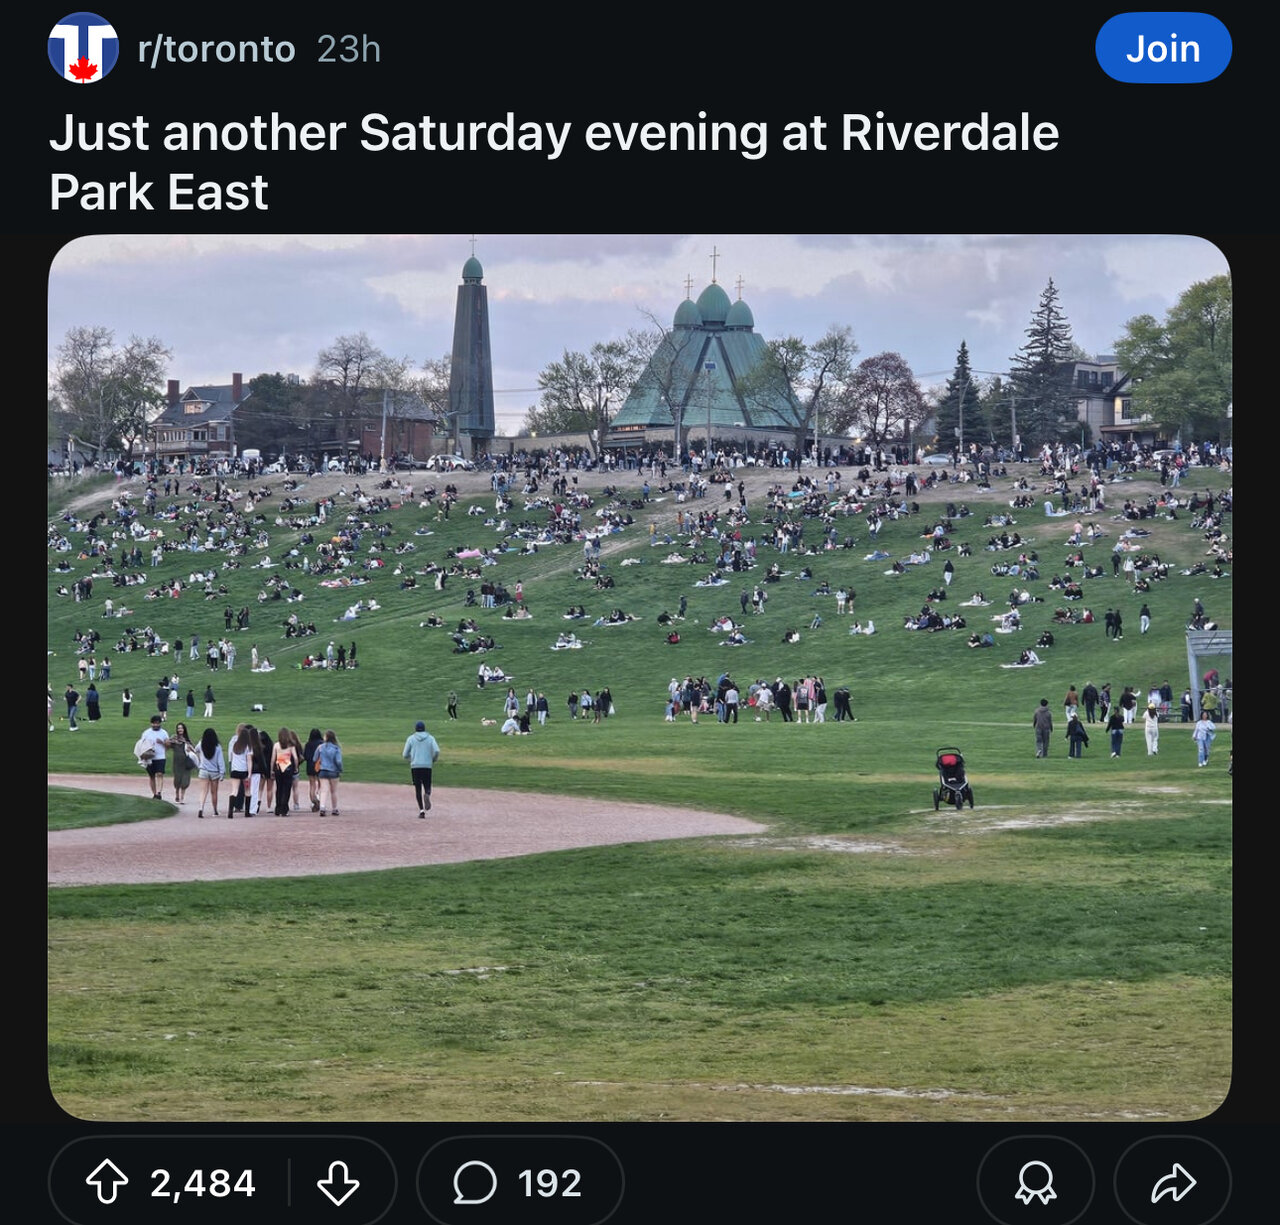Click the black stroller in the photo
Image resolution: width=1280 pixels, height=1225 pixels.
pyautogui.click(x=952, y=779)
